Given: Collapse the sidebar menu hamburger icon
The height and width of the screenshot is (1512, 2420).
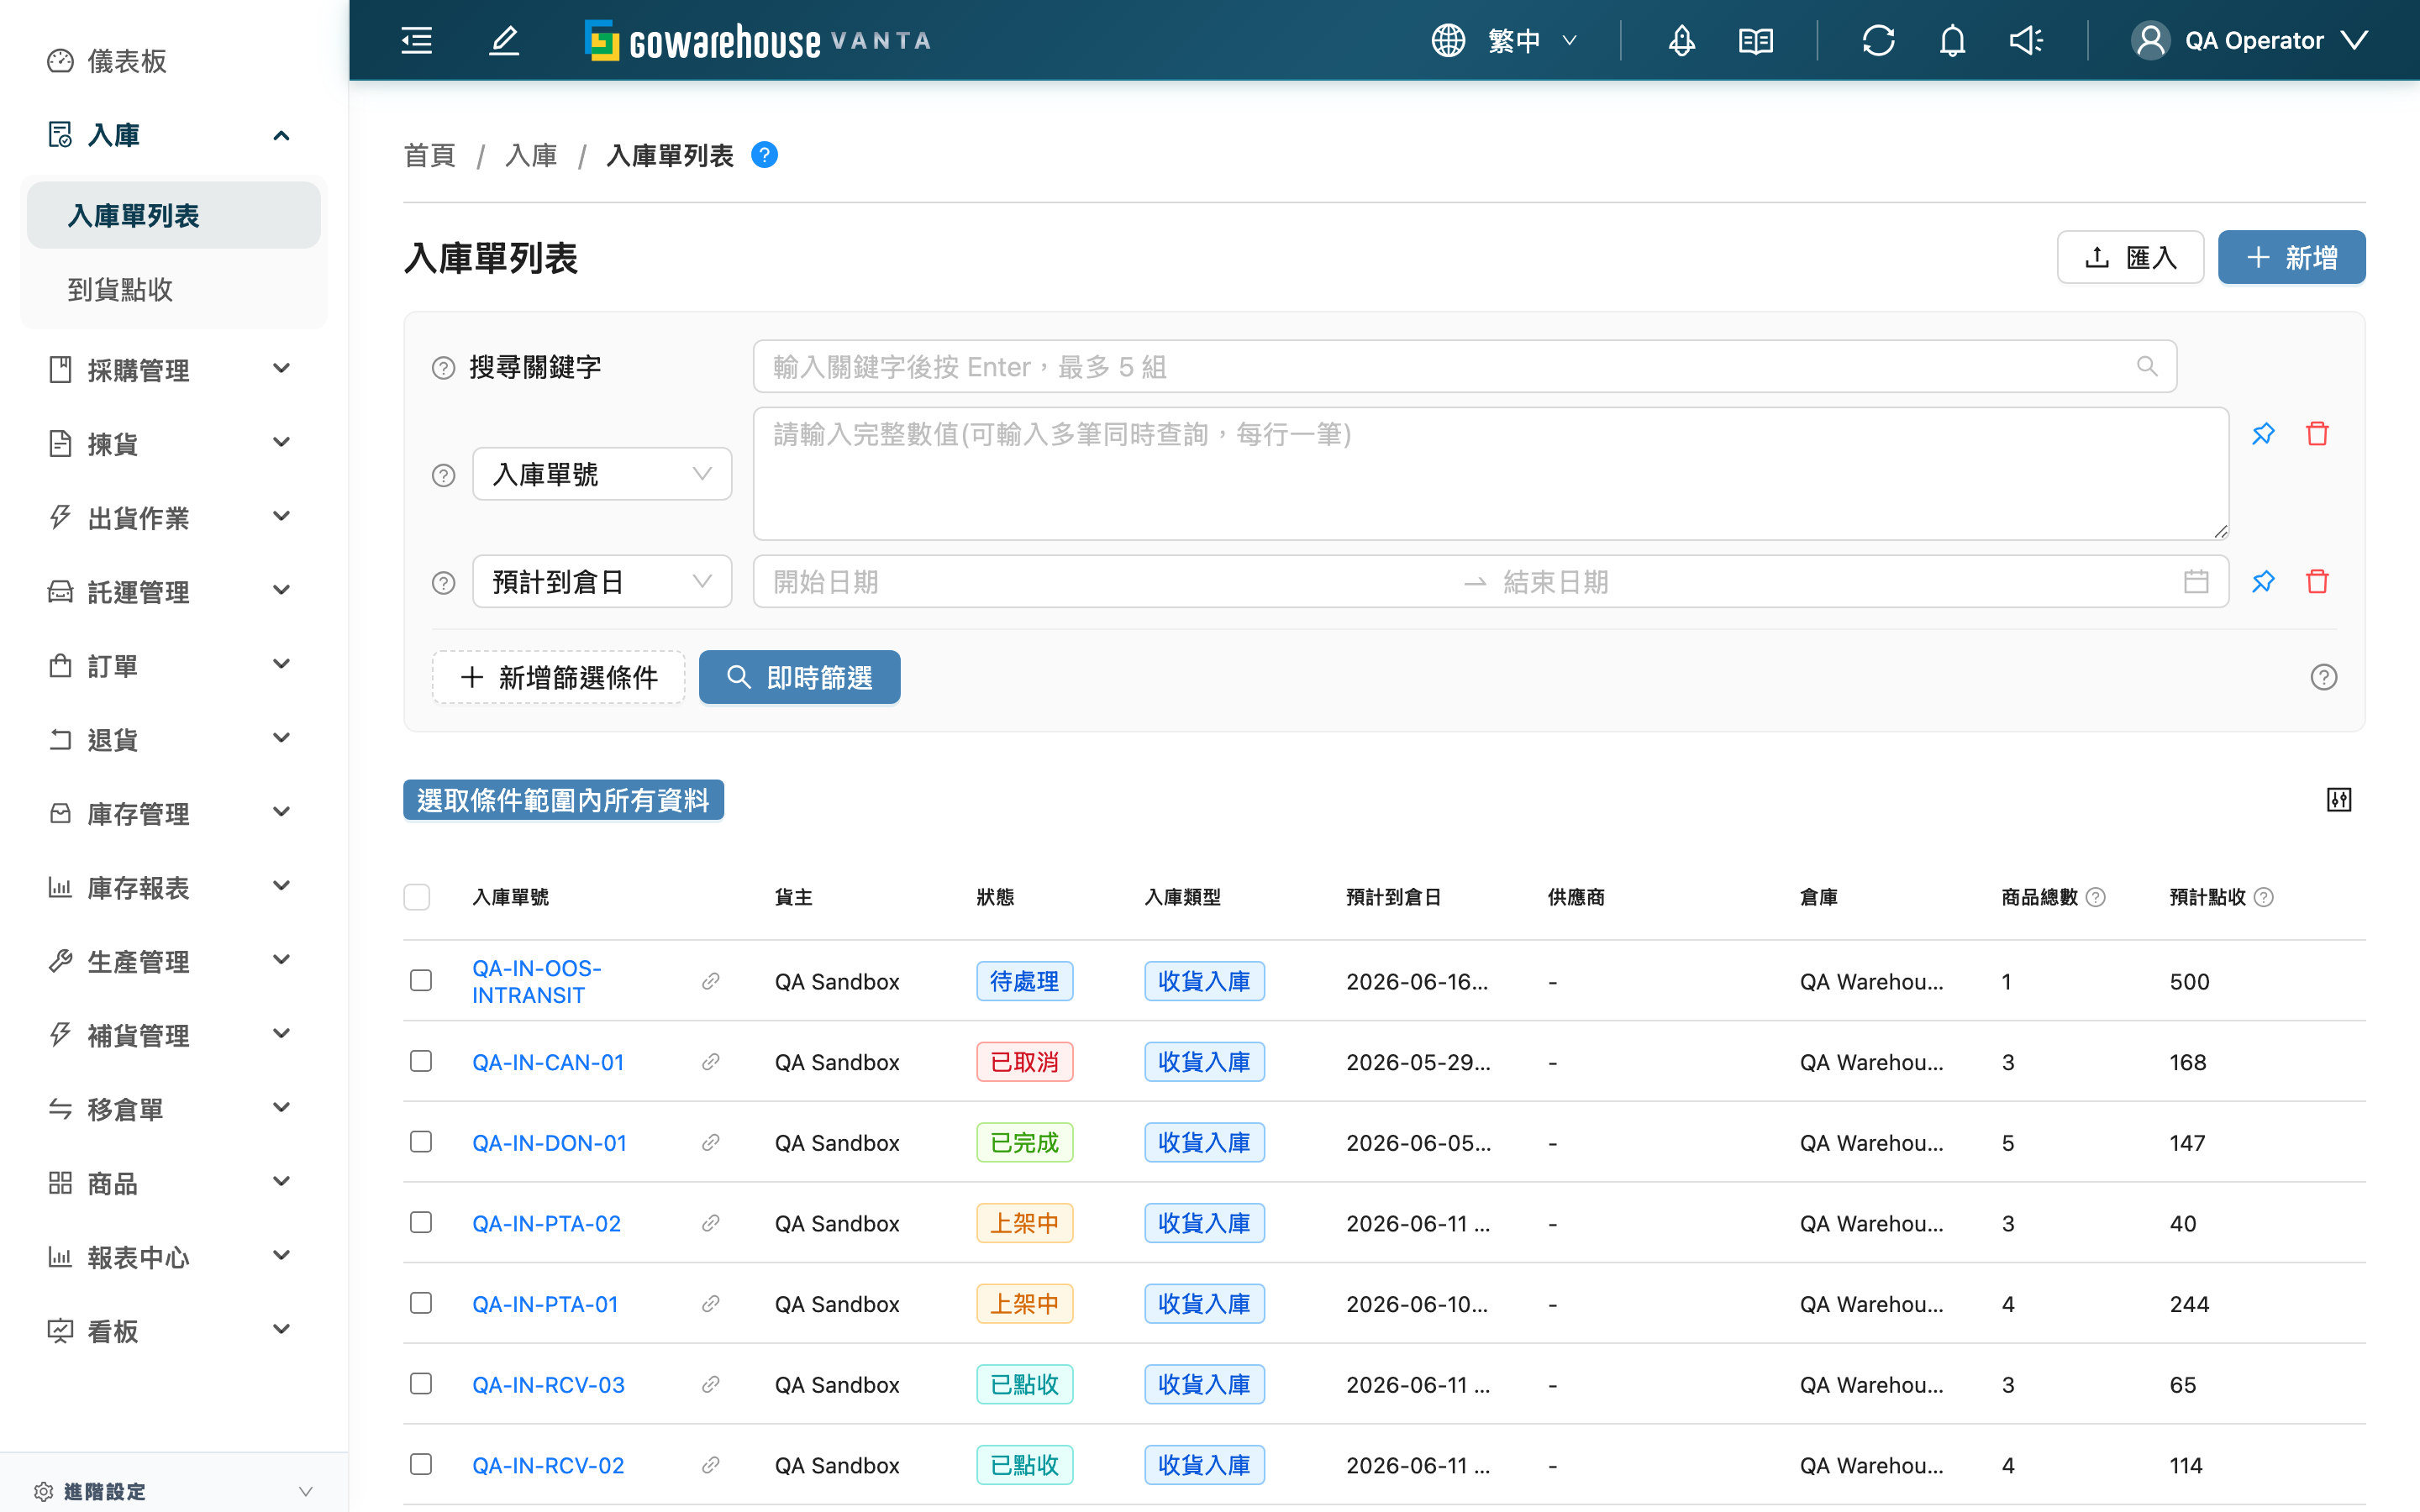Looking at the screenshot, I should [x=416, y=40].
